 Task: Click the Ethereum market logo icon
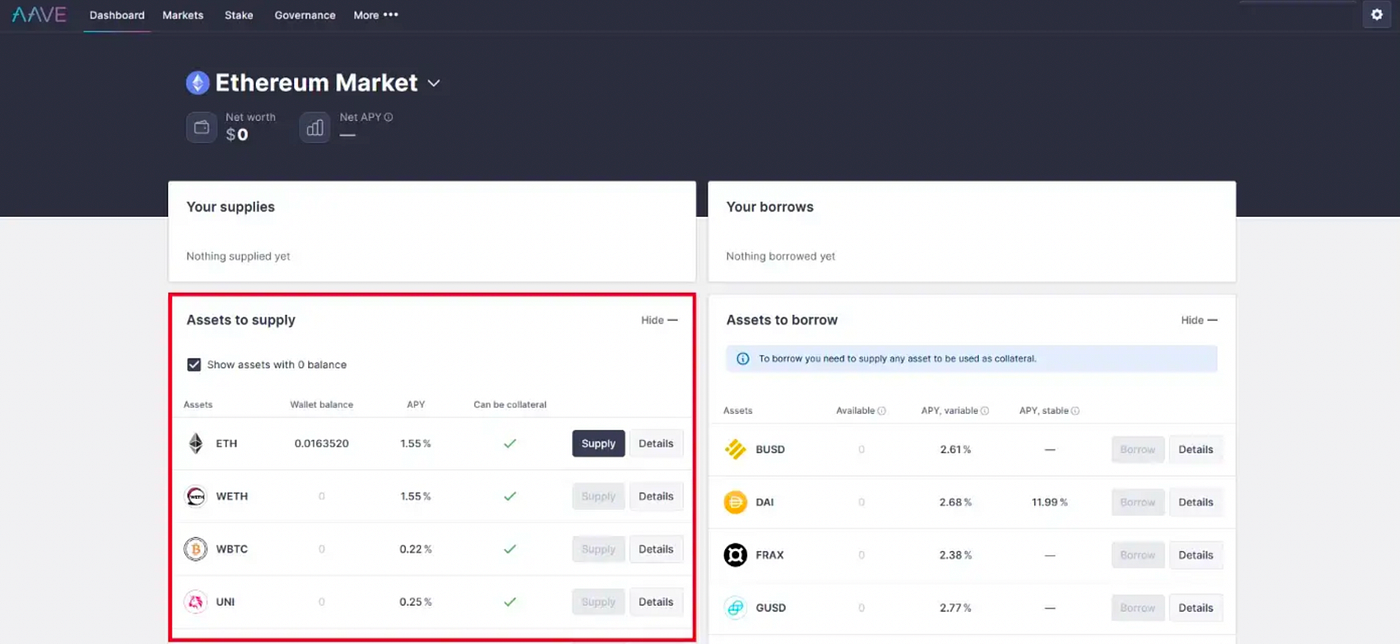(x=198, y=83)
